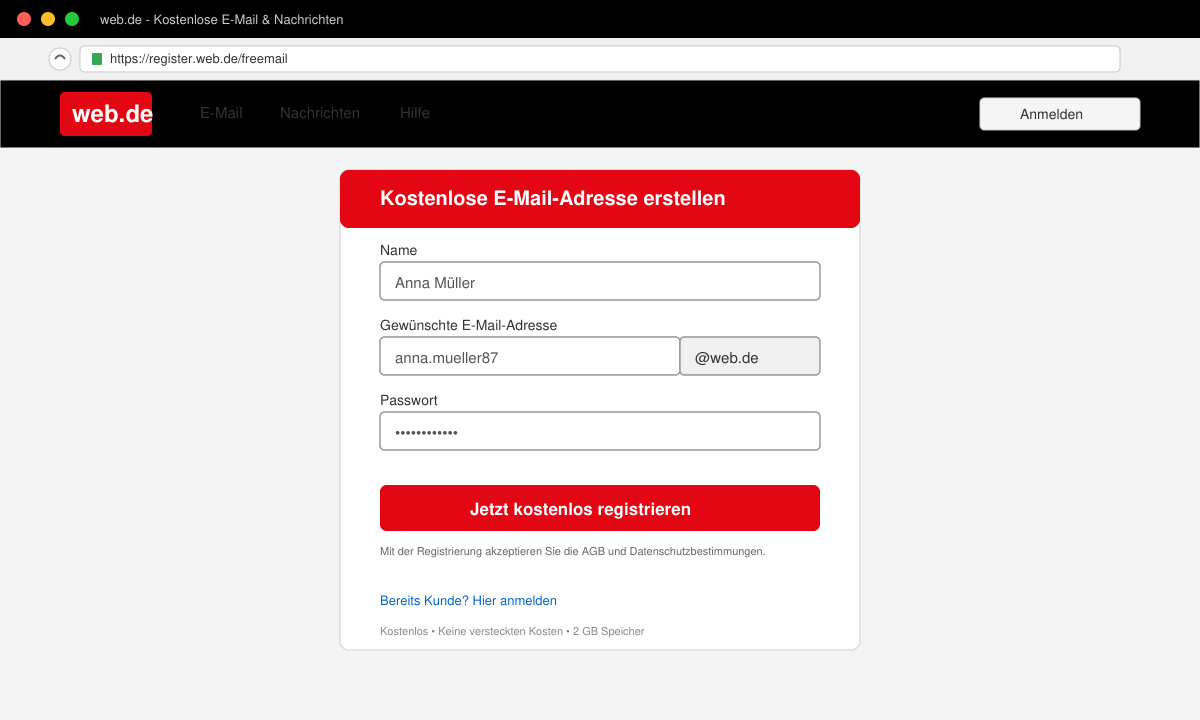Open the @web.de domain selector
The width and height of the screenshot is (1200, 720).
[750, 356]
